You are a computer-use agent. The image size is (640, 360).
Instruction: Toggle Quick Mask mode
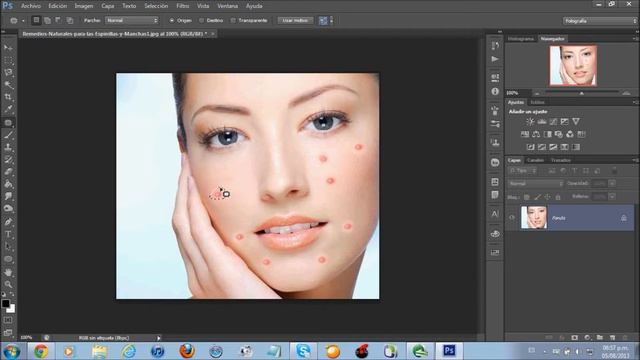tap(8, 320)
